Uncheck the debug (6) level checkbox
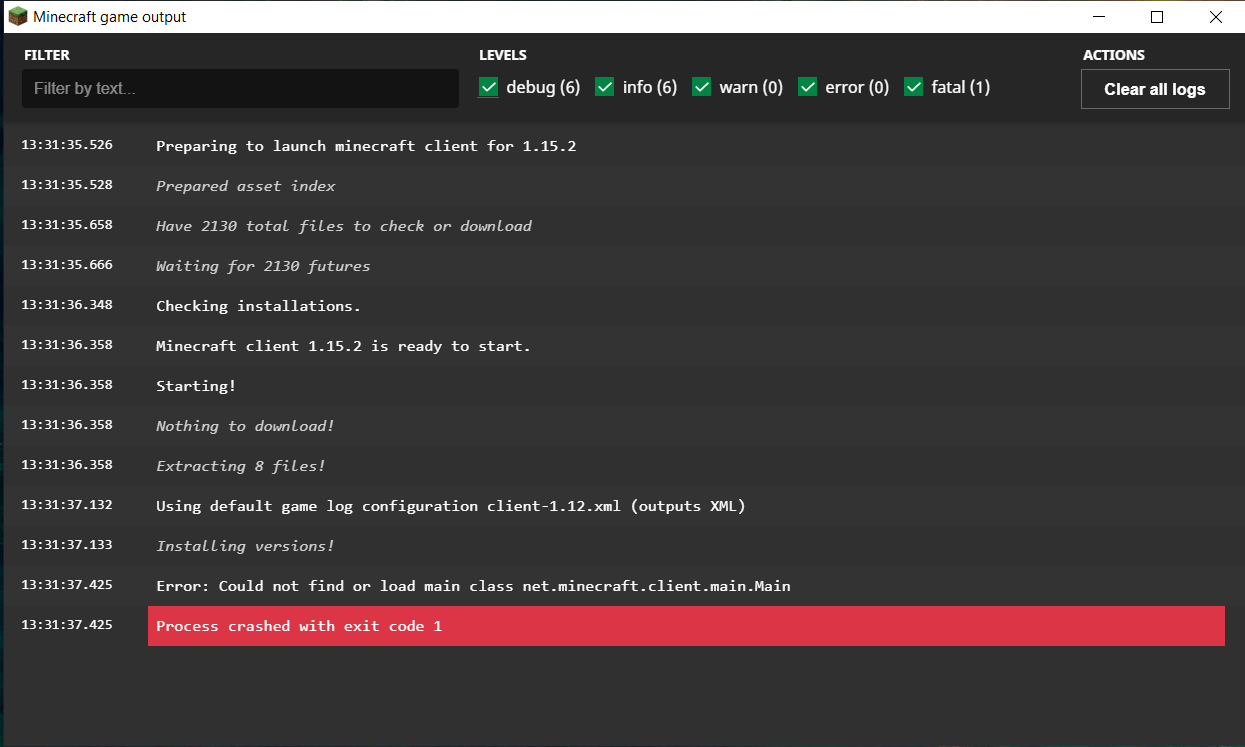The height and width of the screenshot is (747, 1245). coord(488,87)
